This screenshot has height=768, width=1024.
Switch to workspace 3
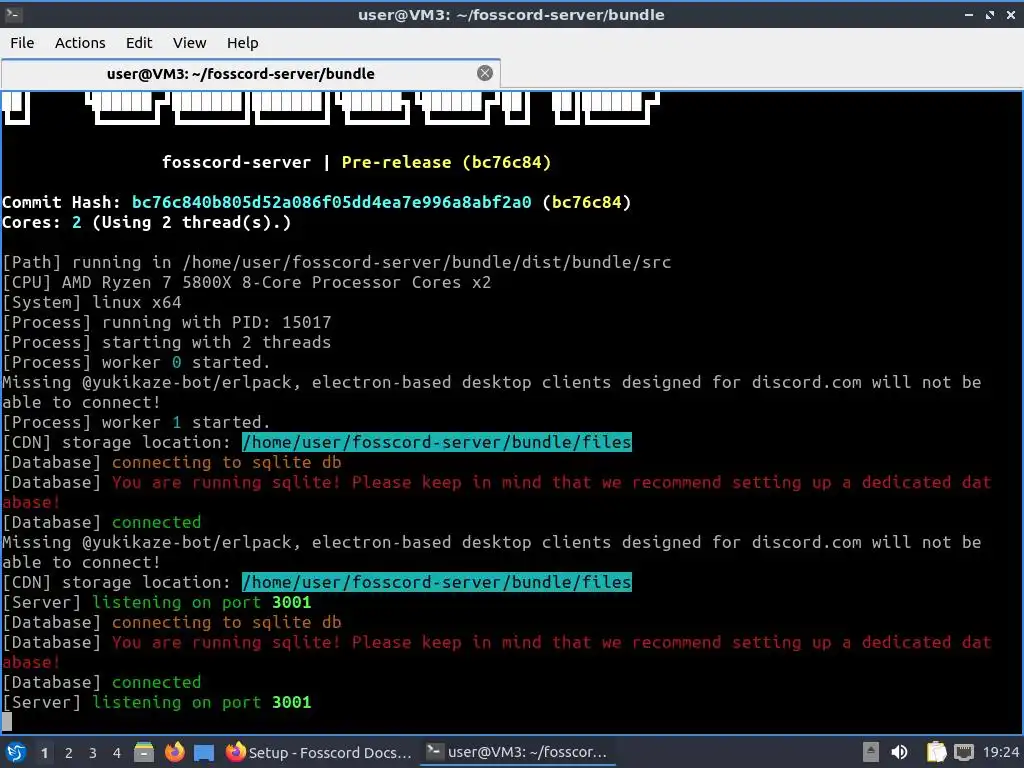pos(93,753)
